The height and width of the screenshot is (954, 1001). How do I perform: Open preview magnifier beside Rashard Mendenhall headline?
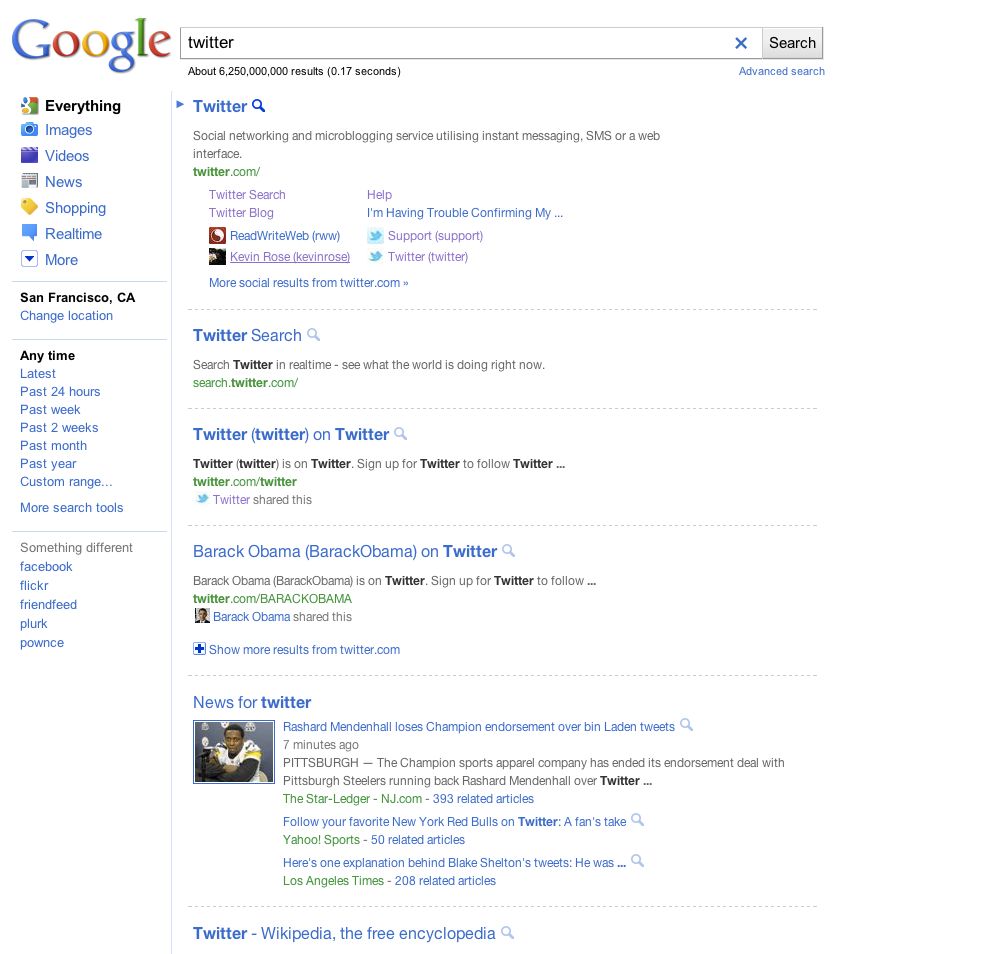tap(686, 725)
